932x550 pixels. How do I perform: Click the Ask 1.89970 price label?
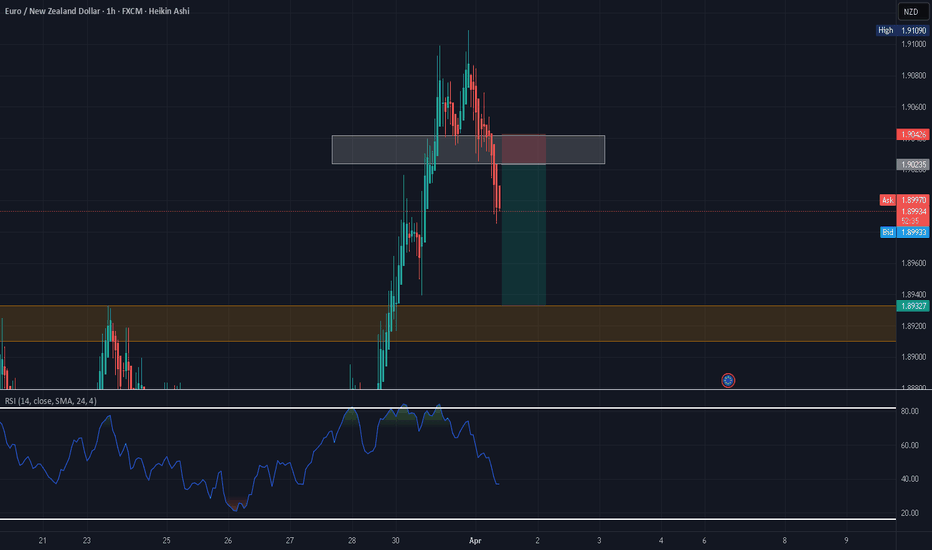click(x=904, y=200)
